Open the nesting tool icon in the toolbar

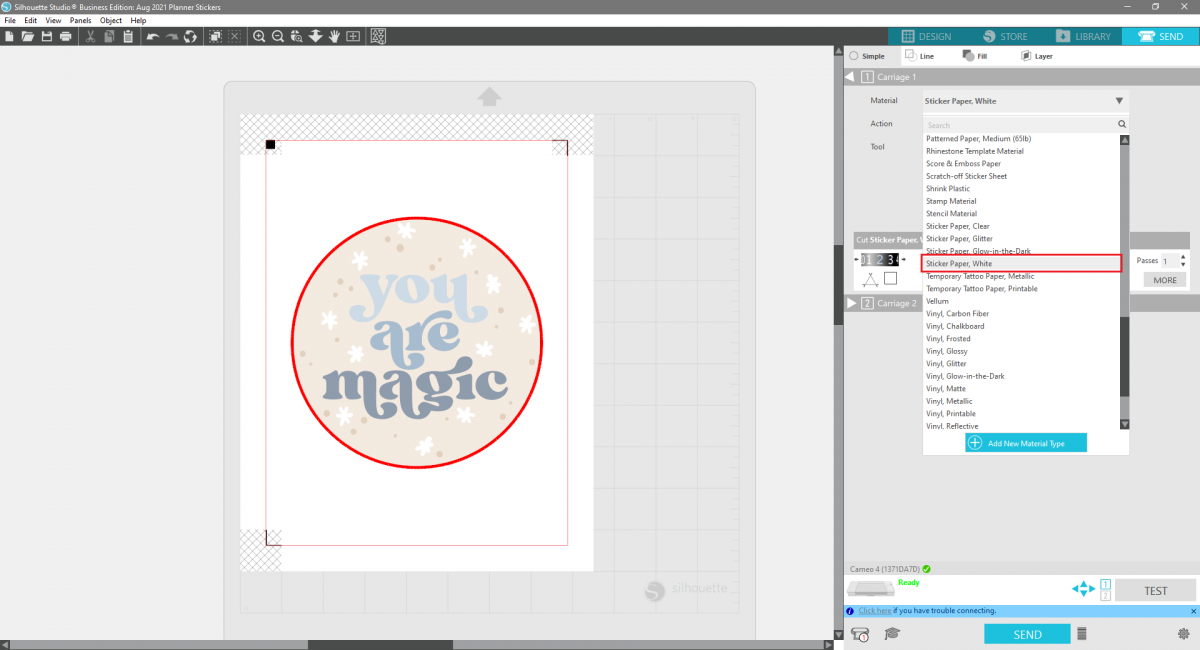tap(378, 37)
